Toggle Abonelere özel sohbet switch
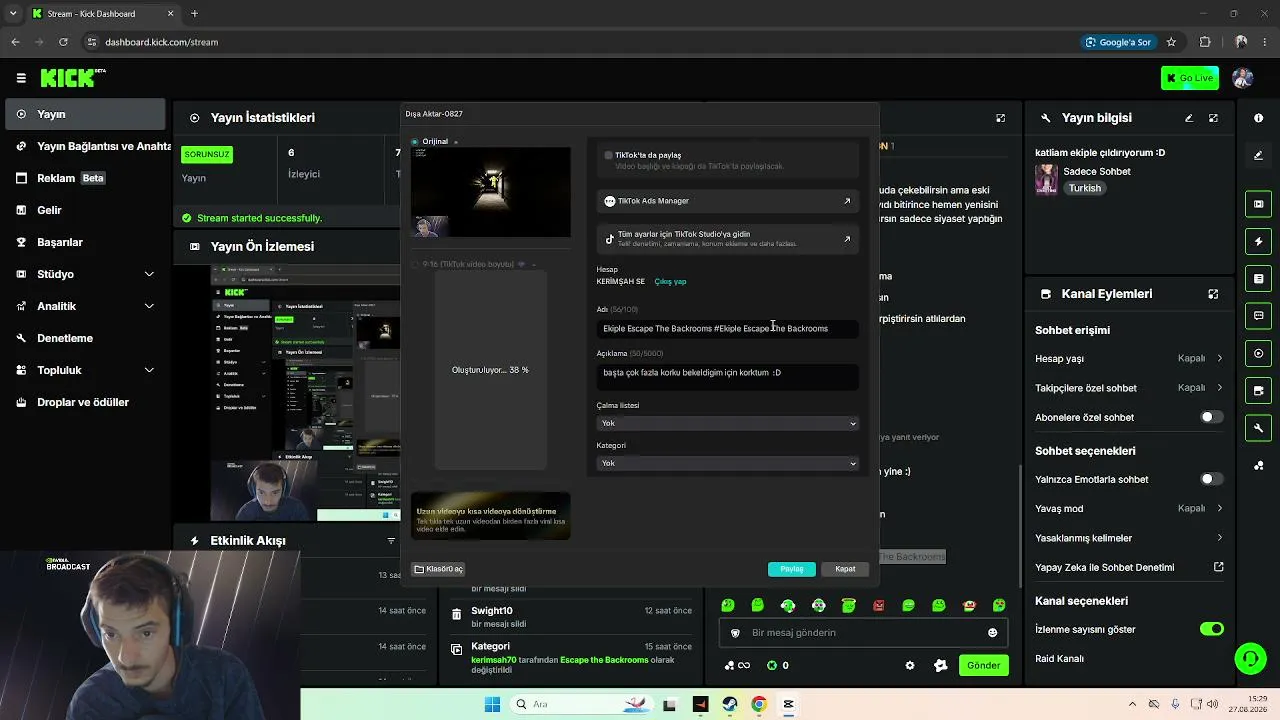Image resolution: width=1280 pixels, height=720 pixels. point(1211,417)
